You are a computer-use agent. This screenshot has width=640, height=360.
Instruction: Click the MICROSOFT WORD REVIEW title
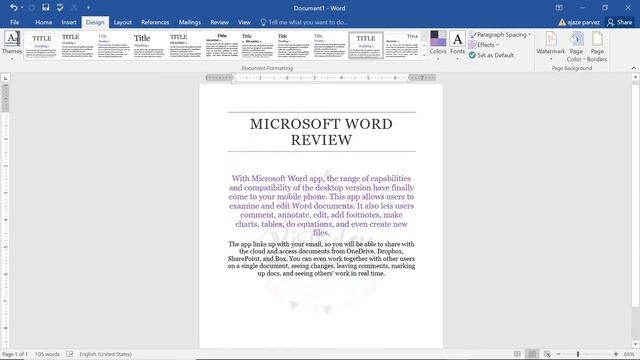pyautogui.click(x=321, y=132)
